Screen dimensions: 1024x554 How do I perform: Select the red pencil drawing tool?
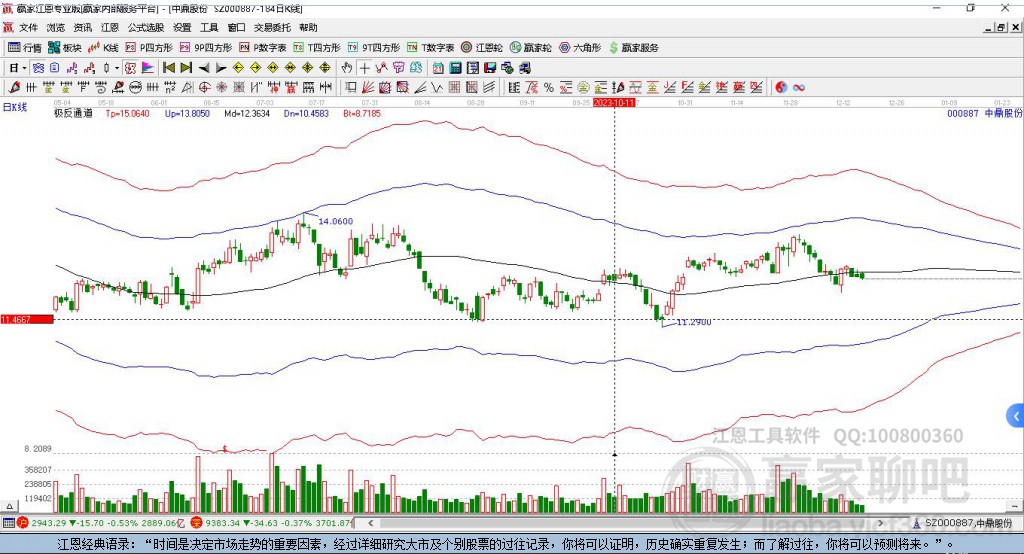point(14,87)
